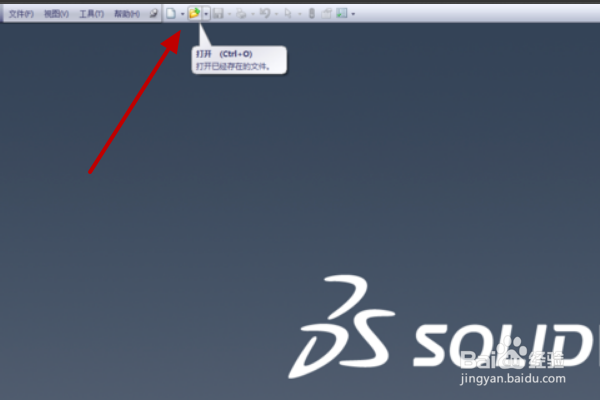Expand the dropdown arrow next to Select
Screen dimensions: 600x400
[x=300, y=14]
